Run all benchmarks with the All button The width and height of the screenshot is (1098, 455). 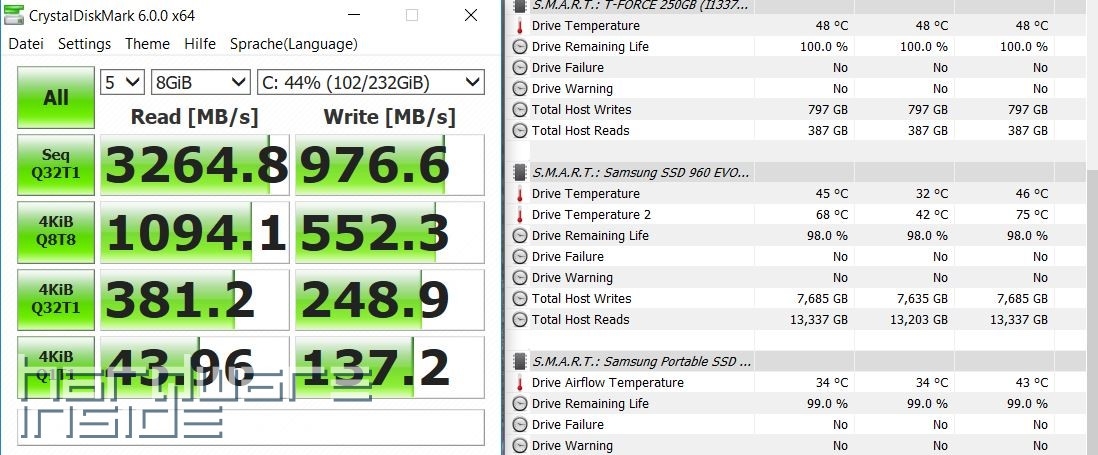pos(56,97)
